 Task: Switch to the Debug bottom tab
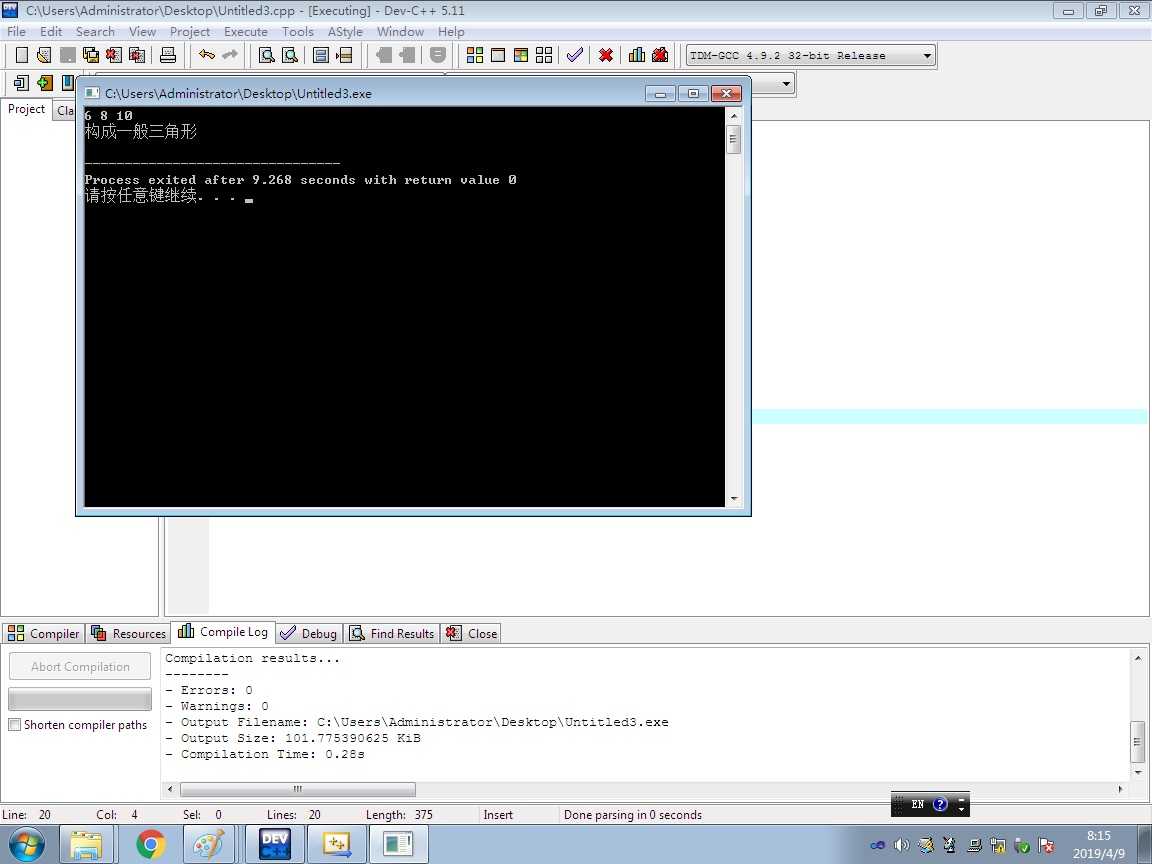point(309,633)
